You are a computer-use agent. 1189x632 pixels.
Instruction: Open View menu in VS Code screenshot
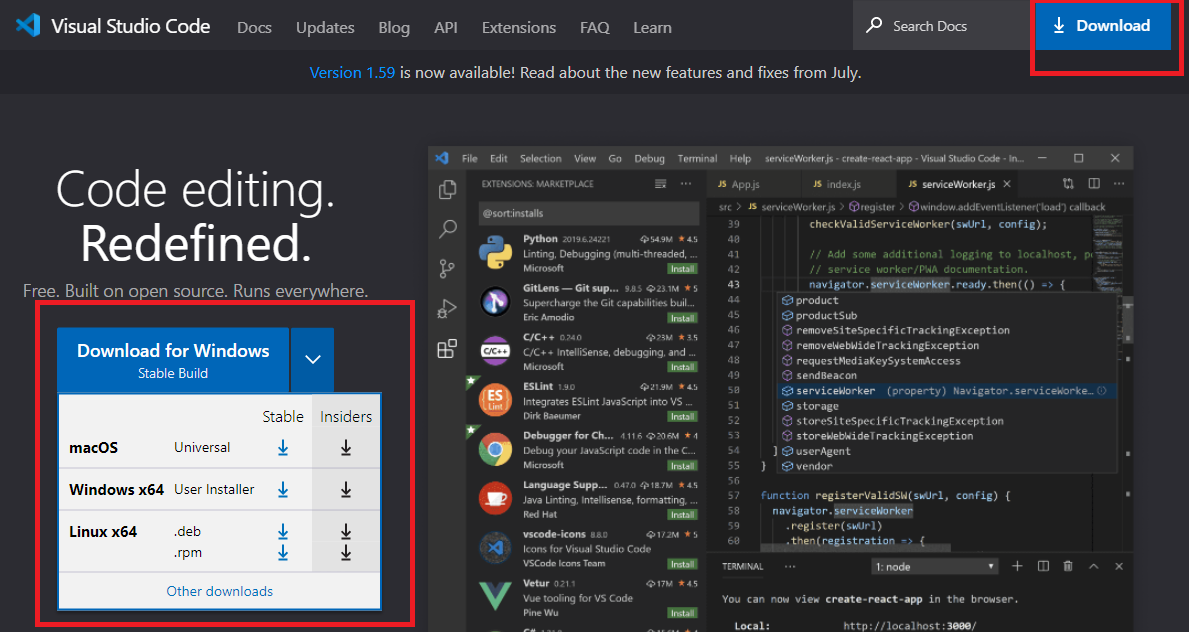click(585, 159)
